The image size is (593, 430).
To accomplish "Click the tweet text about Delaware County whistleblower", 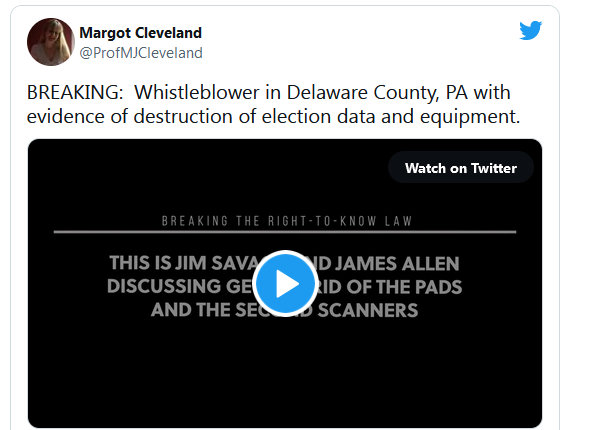I will [273, 104].
